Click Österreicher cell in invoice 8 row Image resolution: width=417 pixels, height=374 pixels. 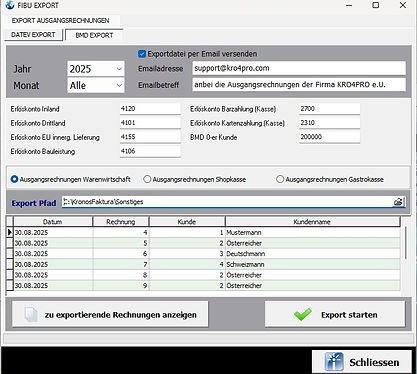313,275
